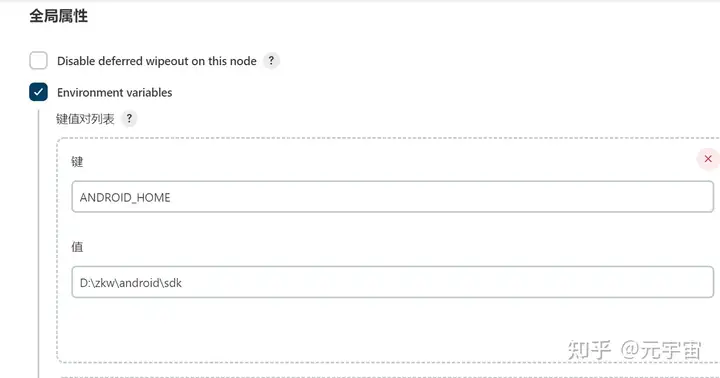Screen dimensions: 720x378
Task: Enable Disable deferred wipeout on this node checkbox
Action: [x=38, y=61]
